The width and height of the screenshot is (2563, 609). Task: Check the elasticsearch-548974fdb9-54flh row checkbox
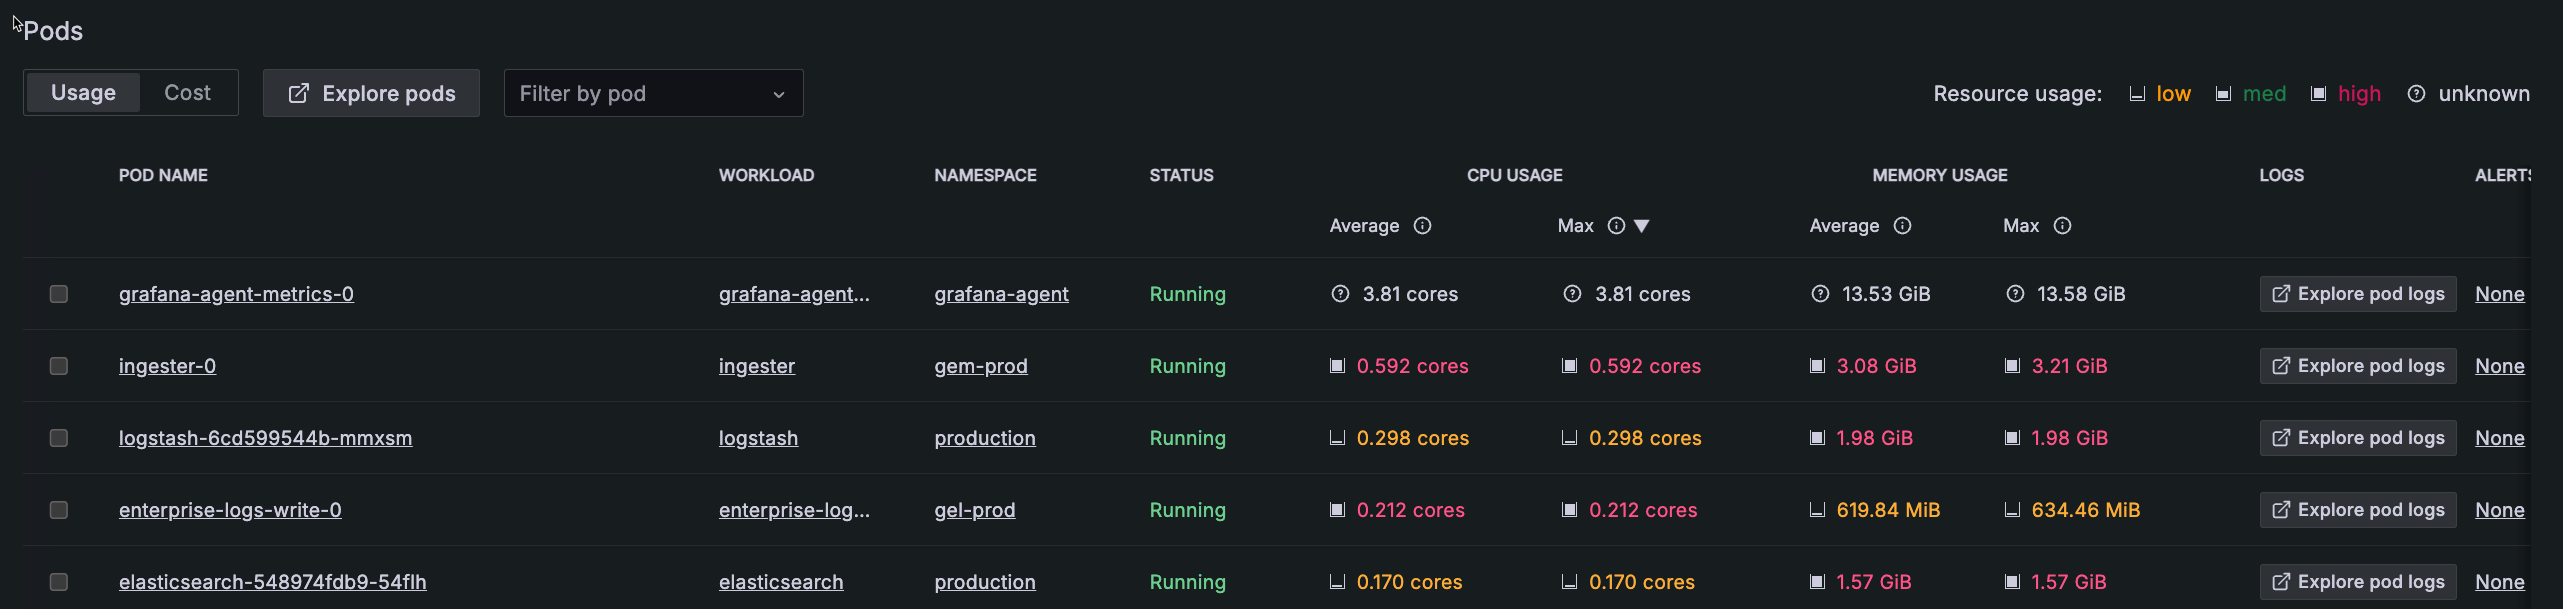pos(59,582)
